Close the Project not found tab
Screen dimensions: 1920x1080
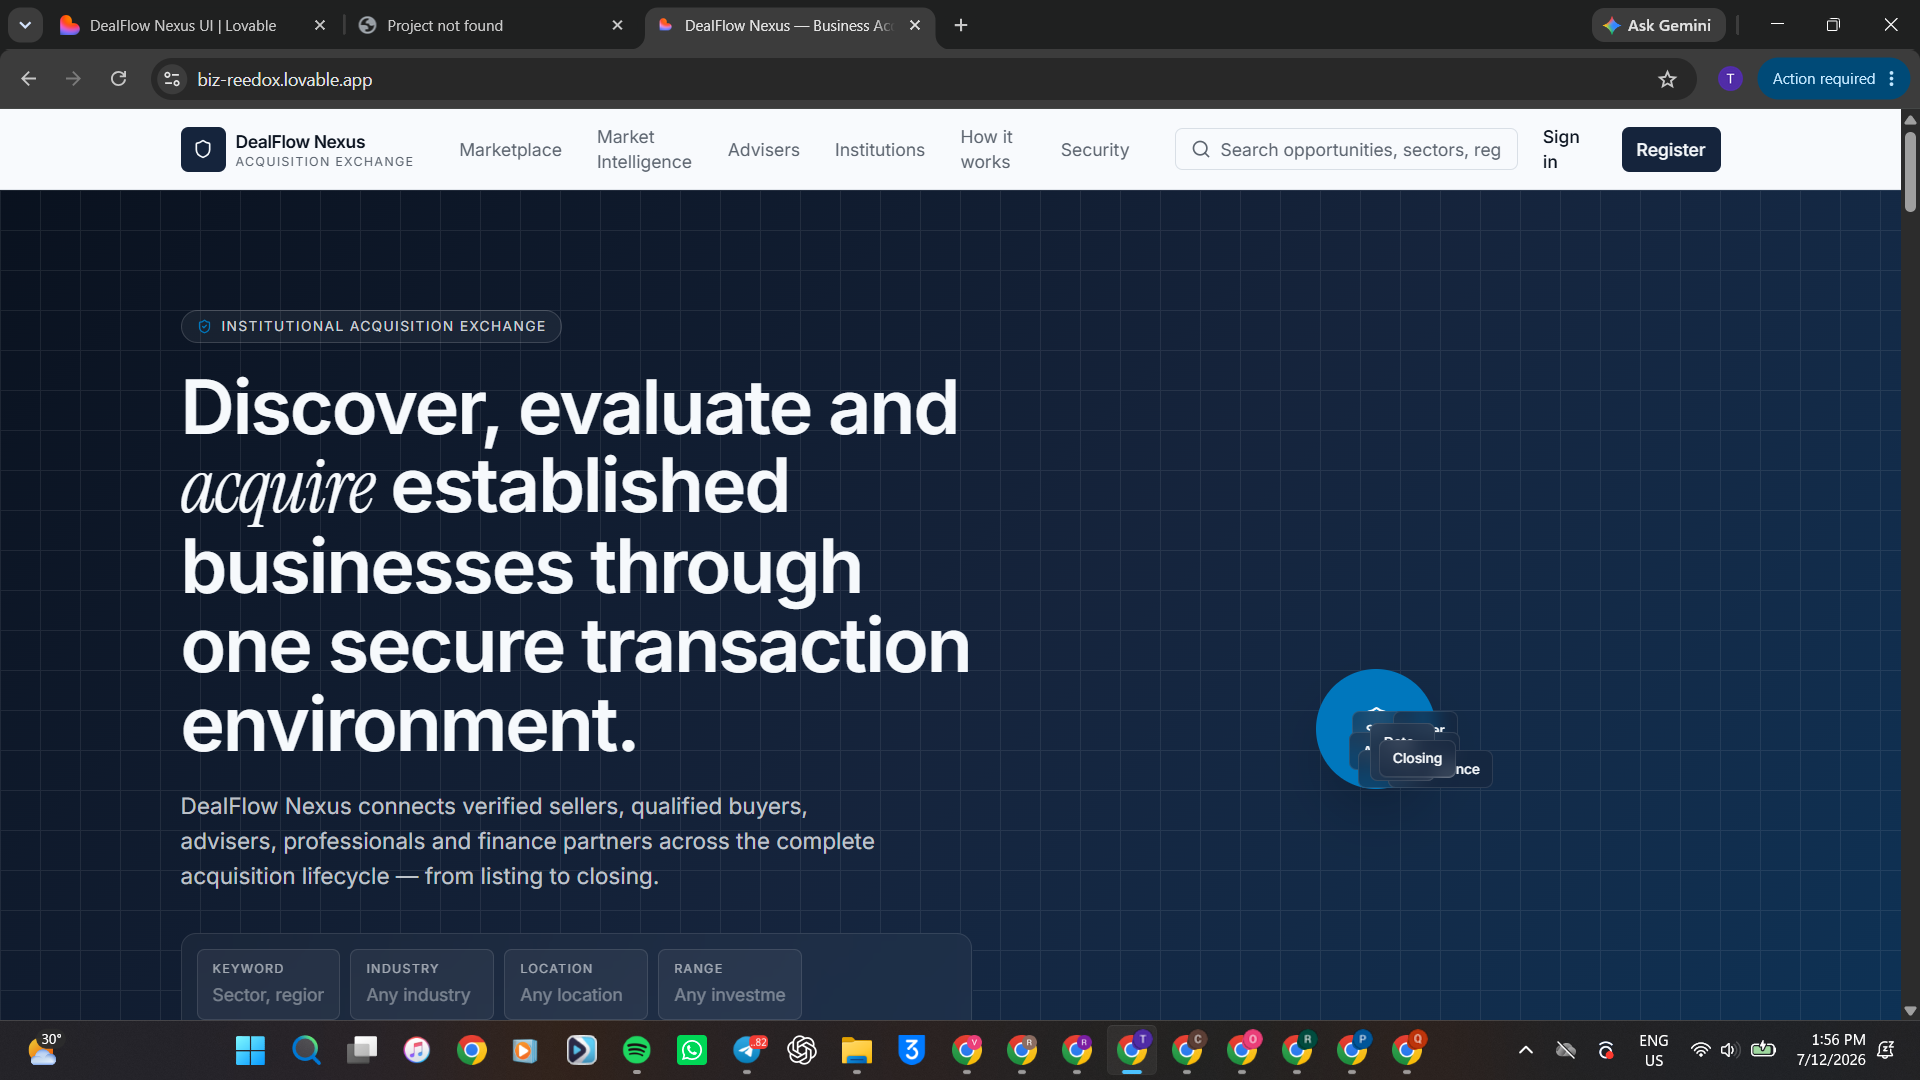pos(617,26)
